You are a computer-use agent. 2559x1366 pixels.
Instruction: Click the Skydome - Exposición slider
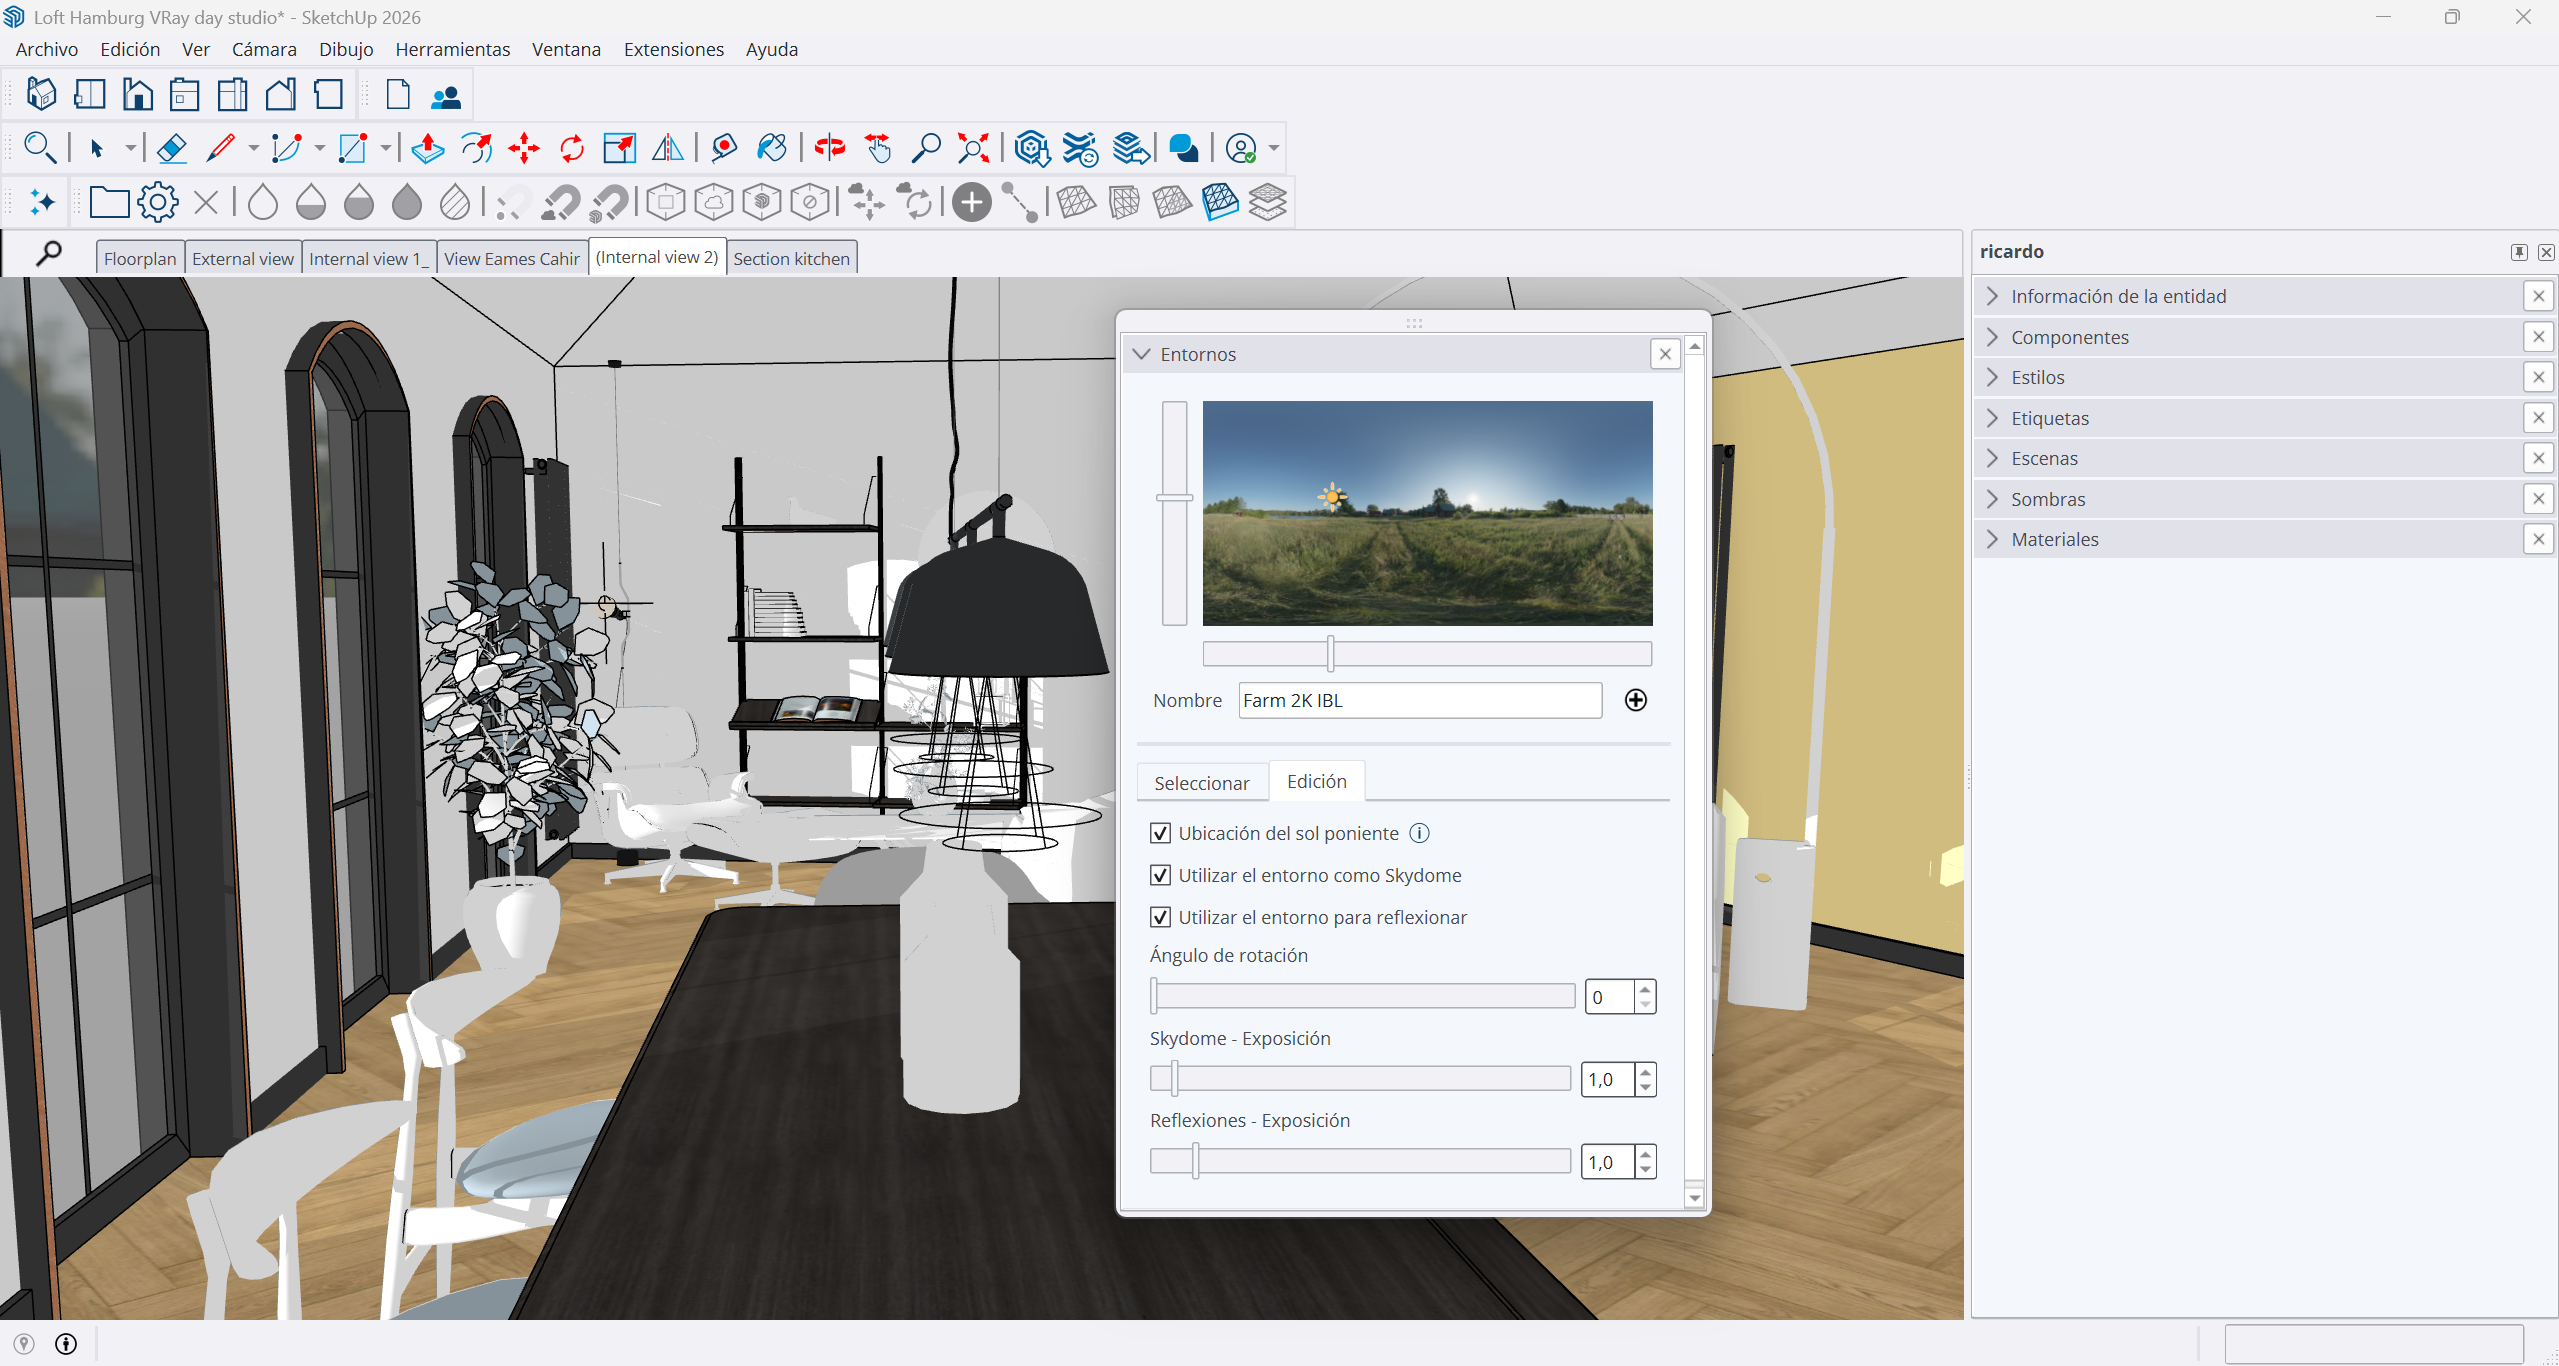coord(1360,1078)
